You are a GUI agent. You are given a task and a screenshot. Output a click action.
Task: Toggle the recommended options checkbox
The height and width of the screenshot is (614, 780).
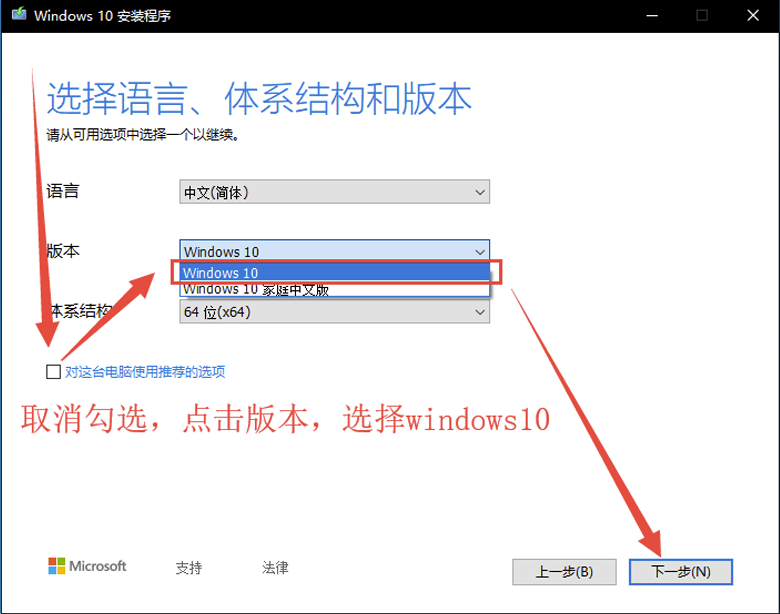coord(53,372)
